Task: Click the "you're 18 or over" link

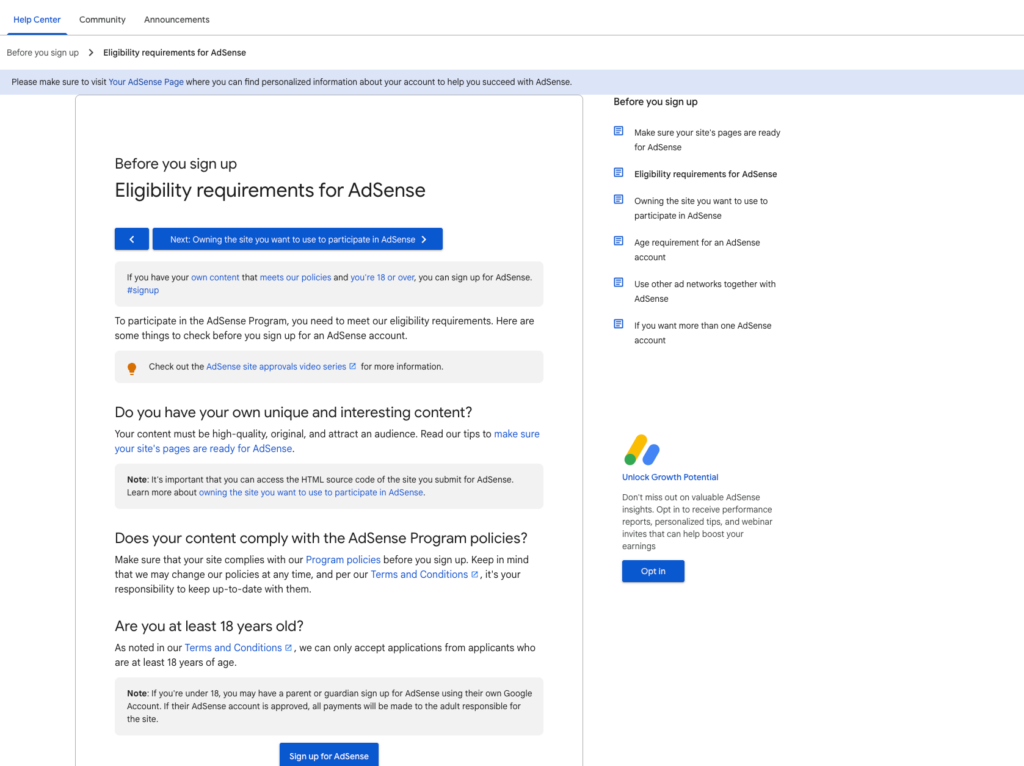Action: tap(382, 278)
